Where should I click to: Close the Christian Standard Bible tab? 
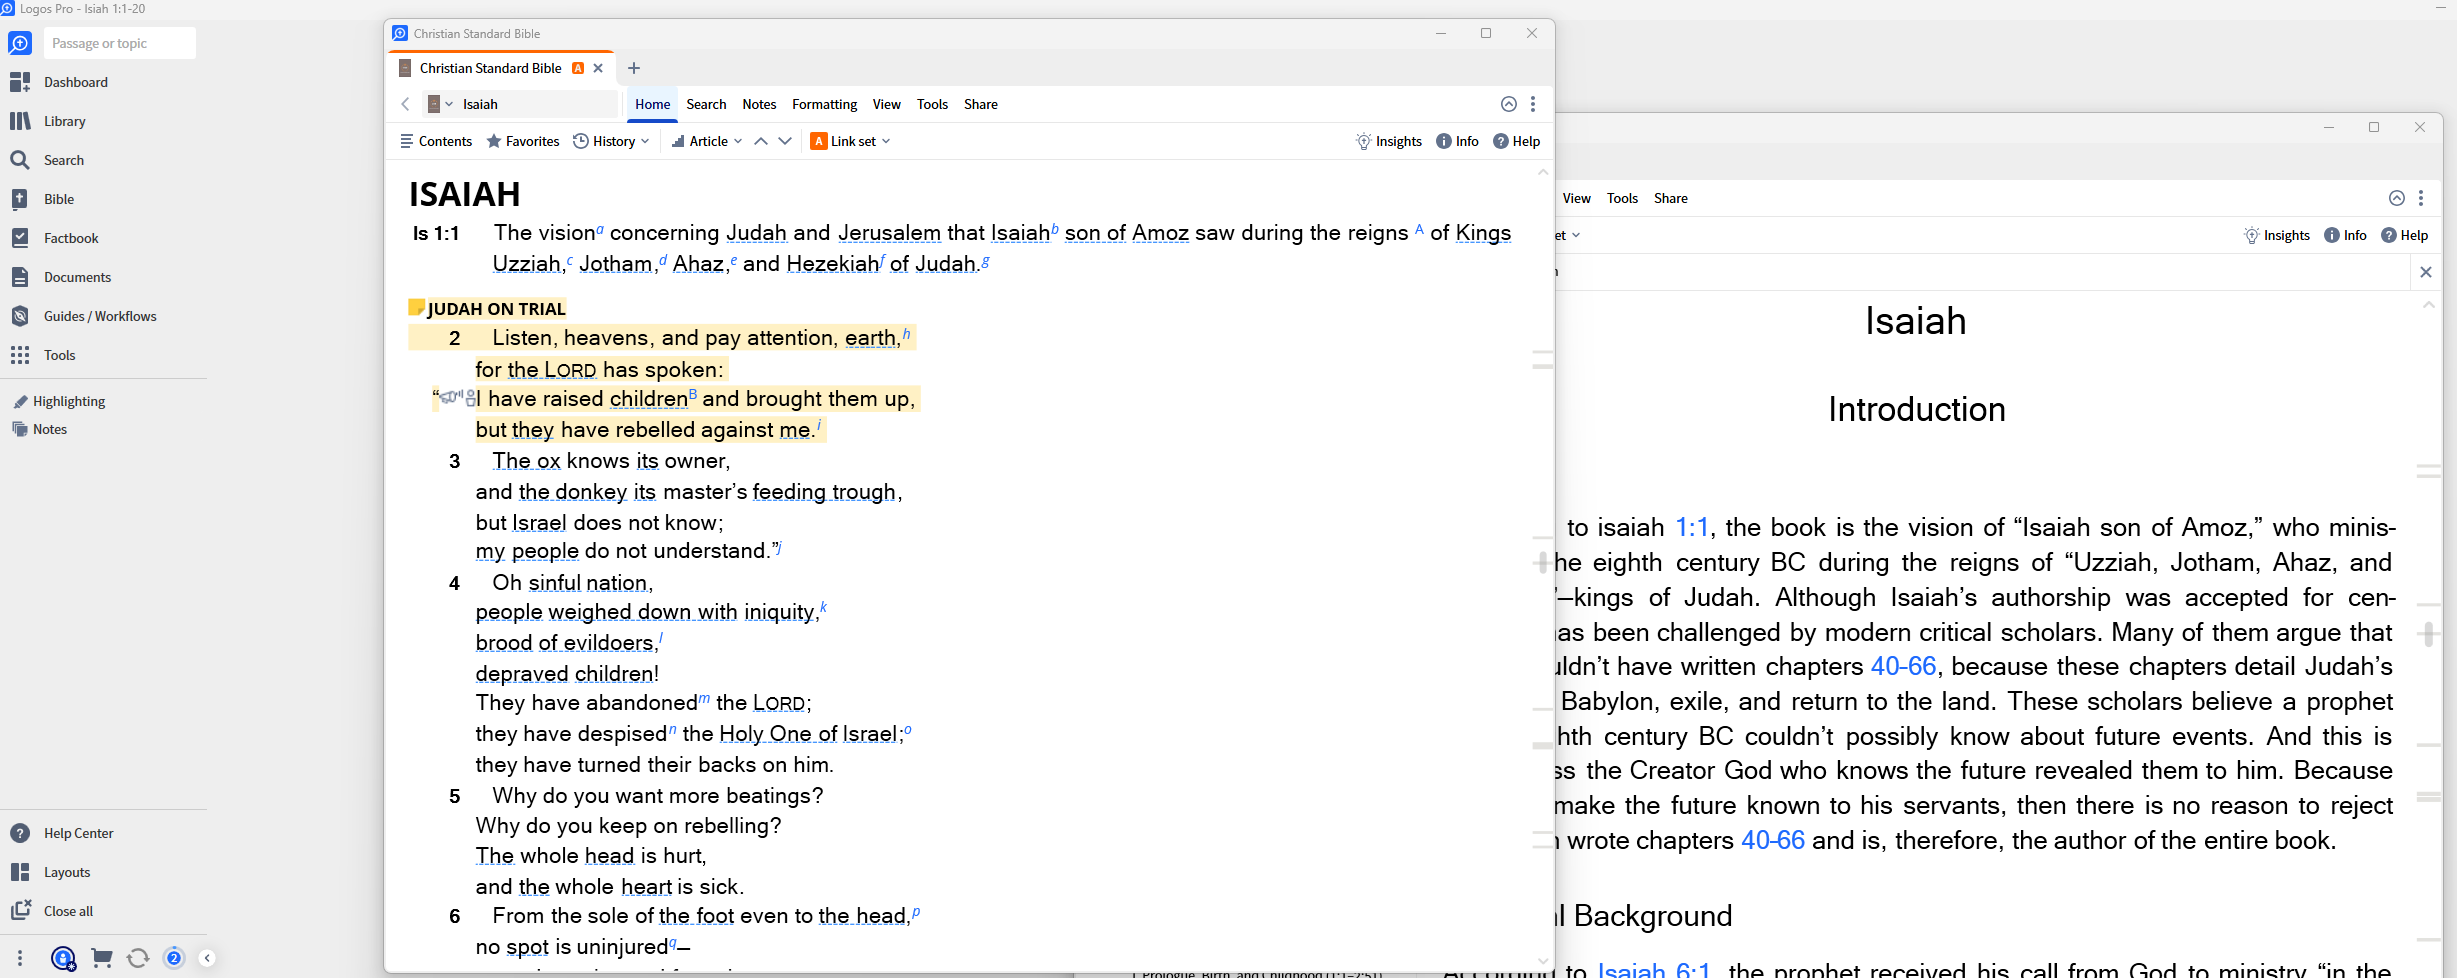pyautogui.click(x=598, y=68)
